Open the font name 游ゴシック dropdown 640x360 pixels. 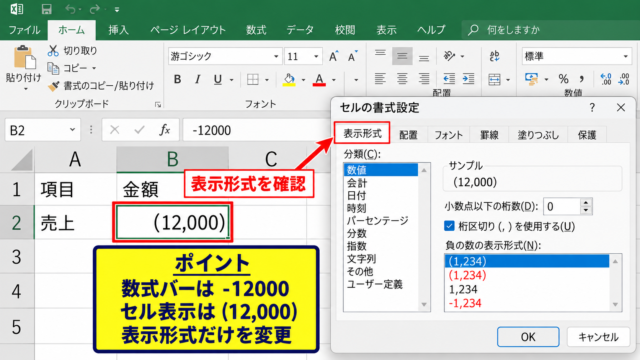pos(276,56)
